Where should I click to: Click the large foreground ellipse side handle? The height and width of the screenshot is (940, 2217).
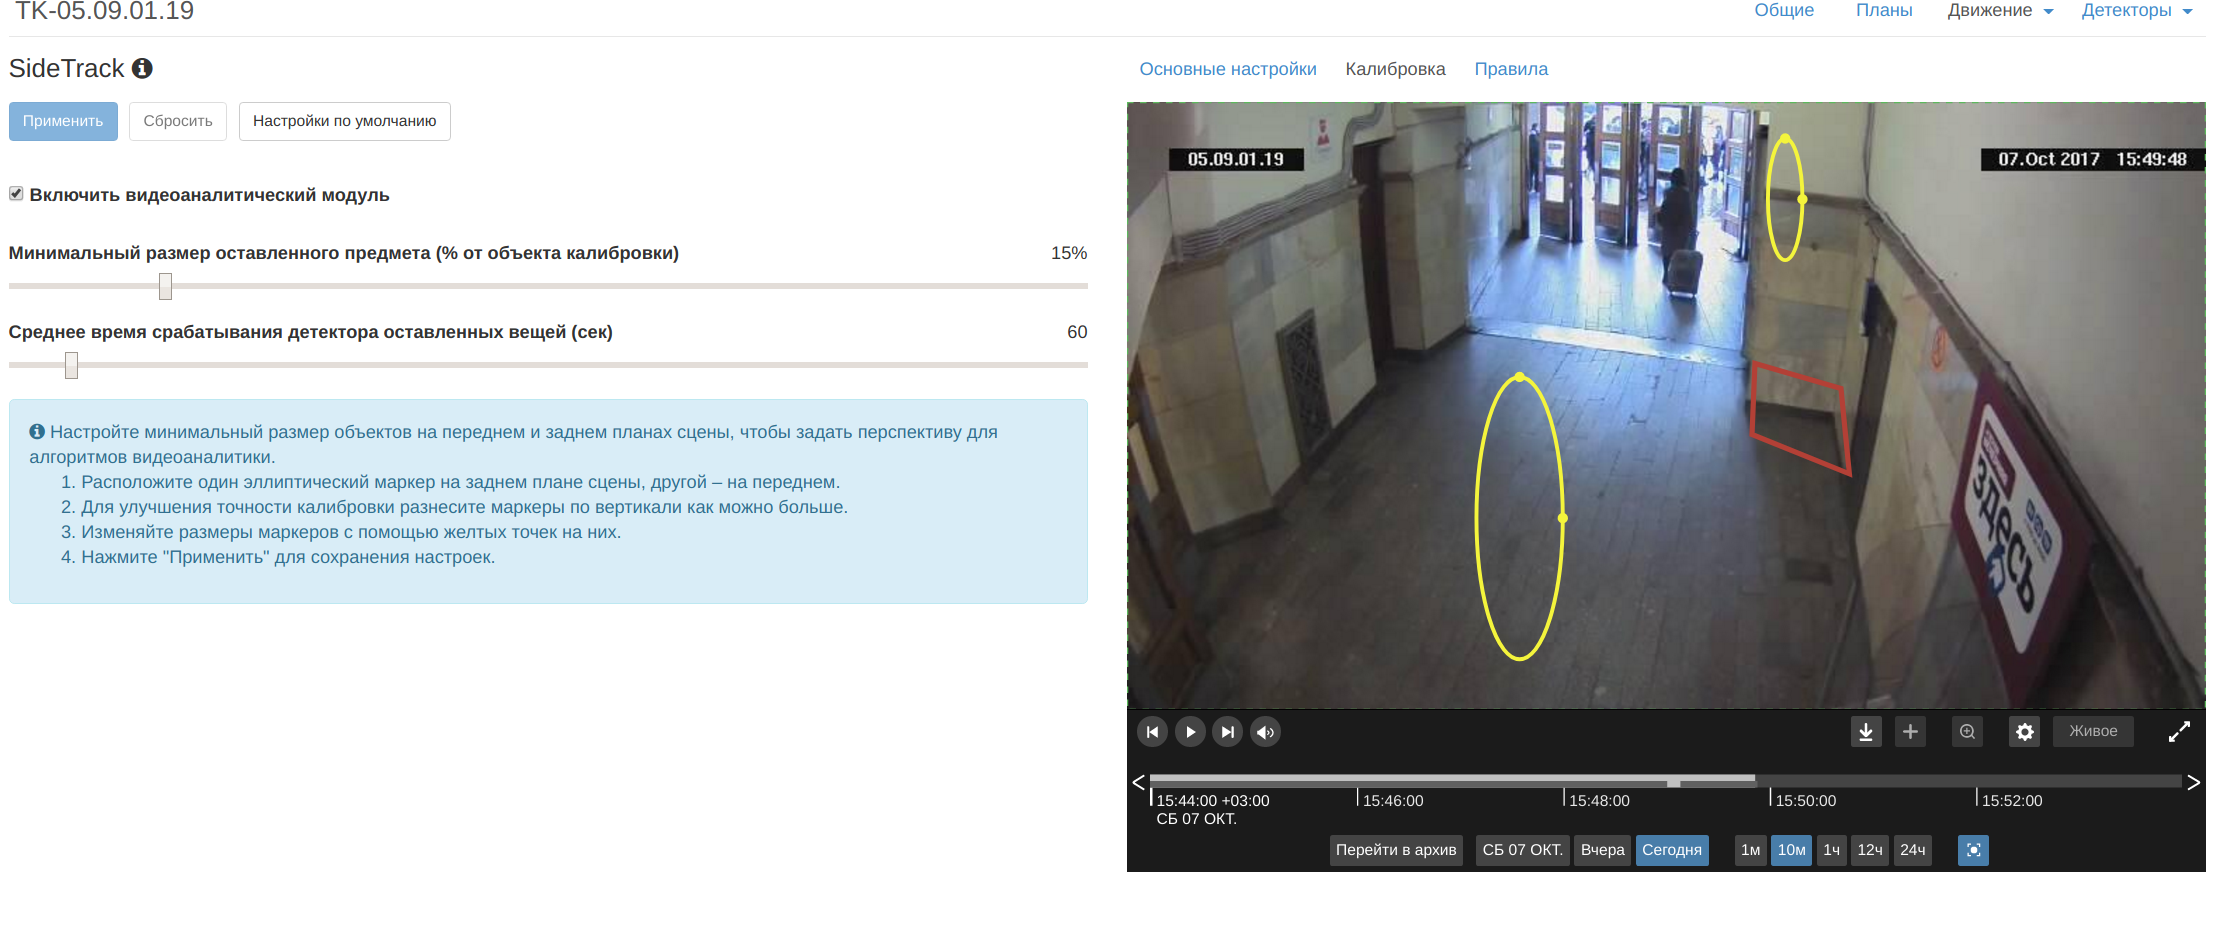coord(1563,518)
